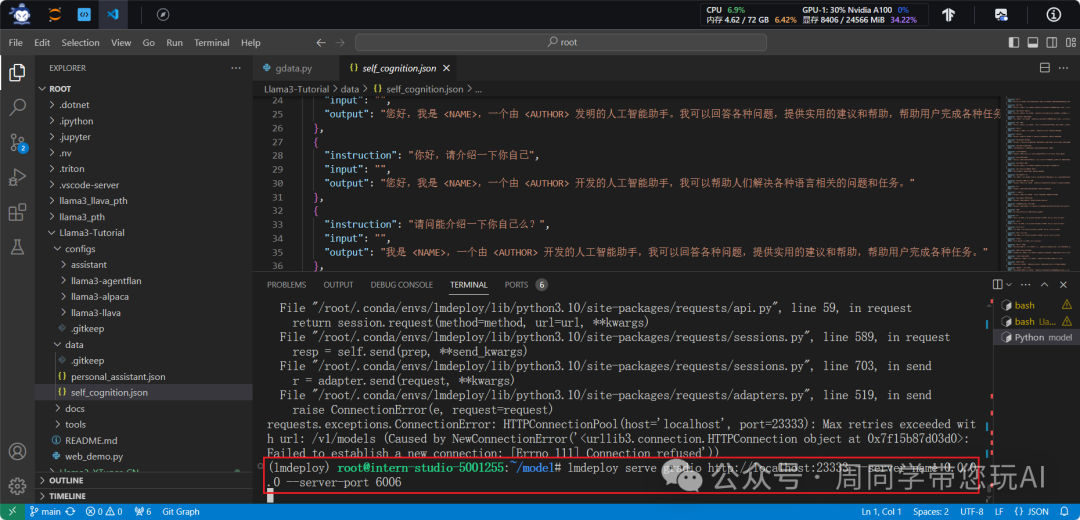Viewport: 1080px width, 520px height.
Task: Expand the llama3_pth folder
Action: 82,216
